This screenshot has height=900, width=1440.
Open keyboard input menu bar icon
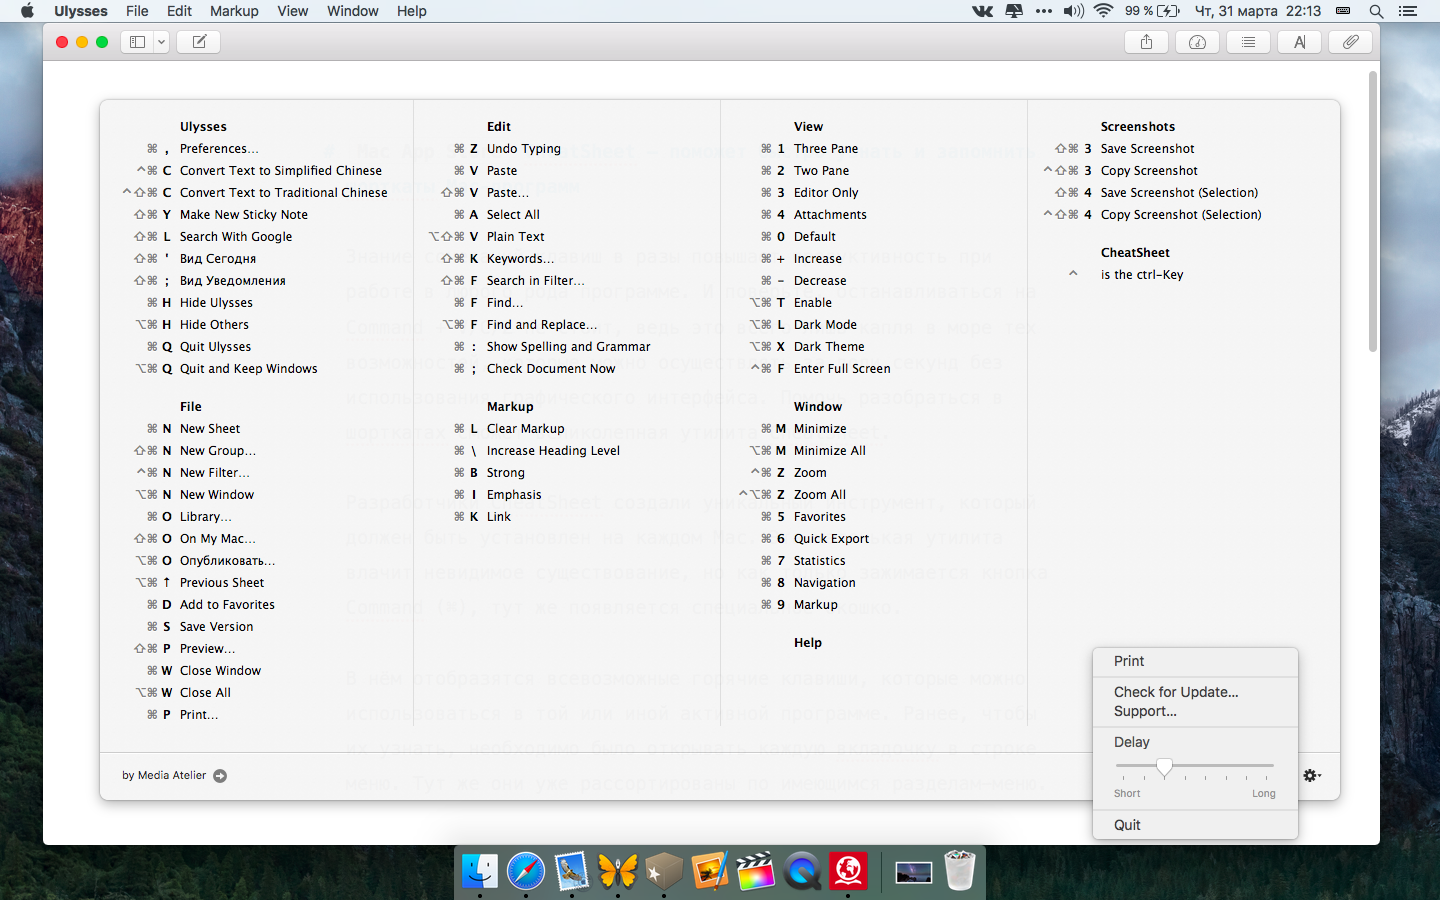coord(1343,11)
